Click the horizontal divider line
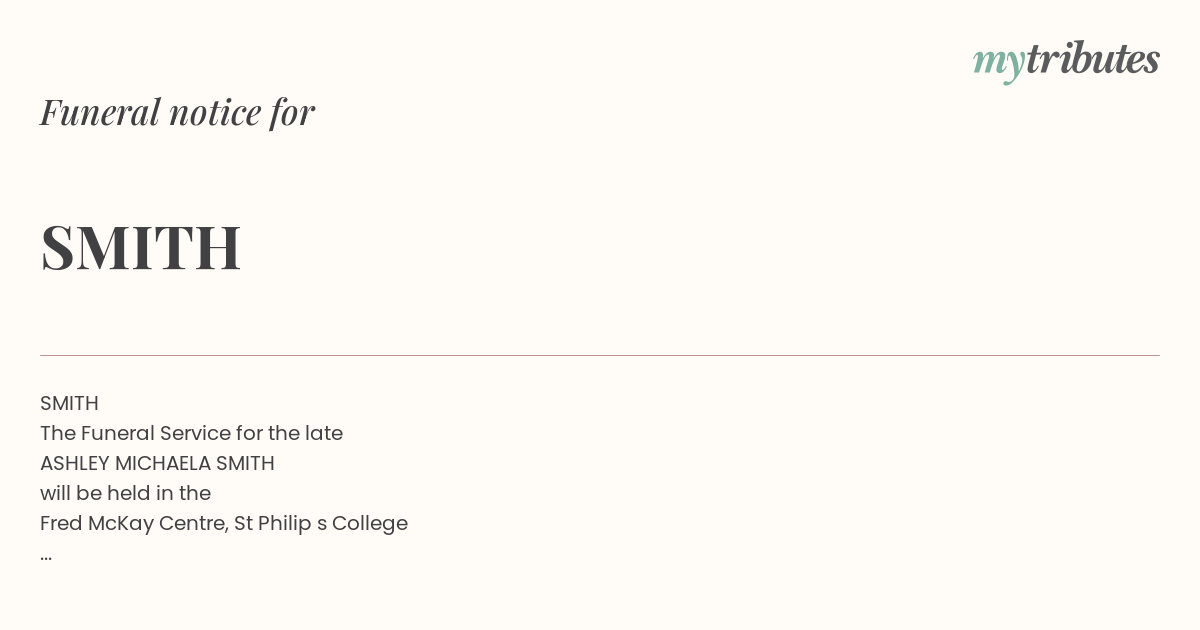Image resolution: width=1200 pixels, height=630 pixels. click(x=600, y=355)
